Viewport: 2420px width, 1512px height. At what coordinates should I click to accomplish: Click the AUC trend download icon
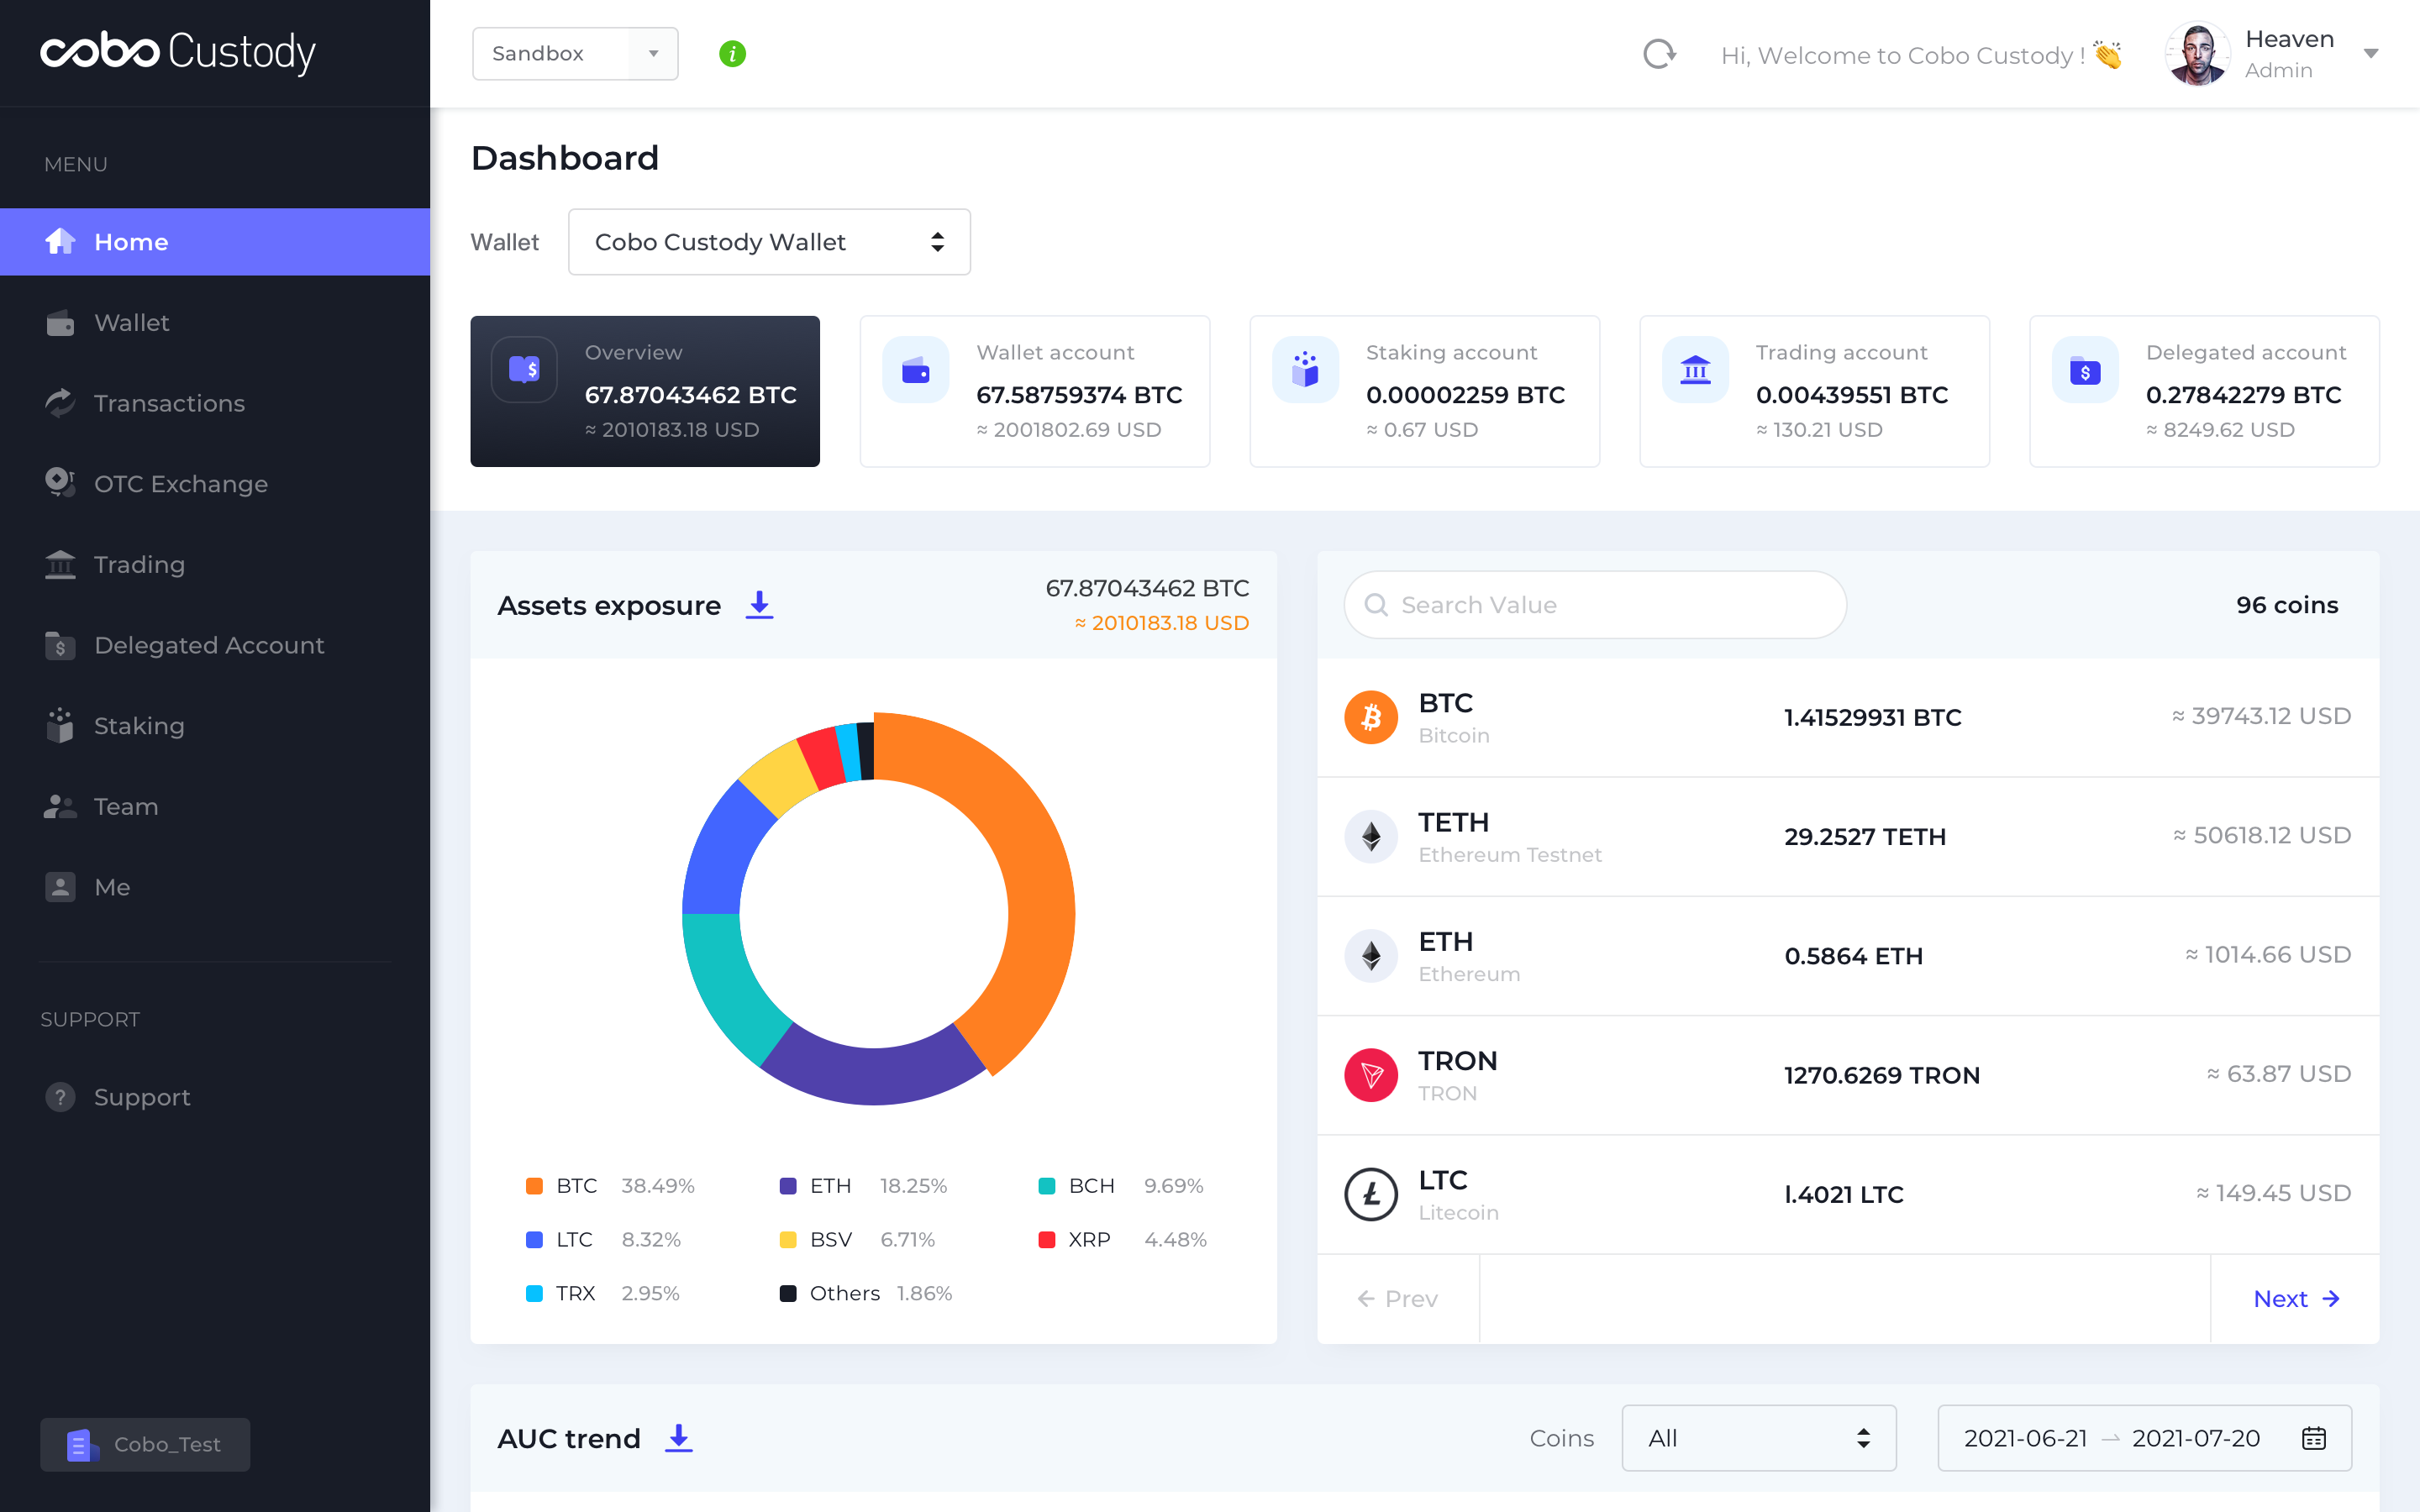point(679,1438)
